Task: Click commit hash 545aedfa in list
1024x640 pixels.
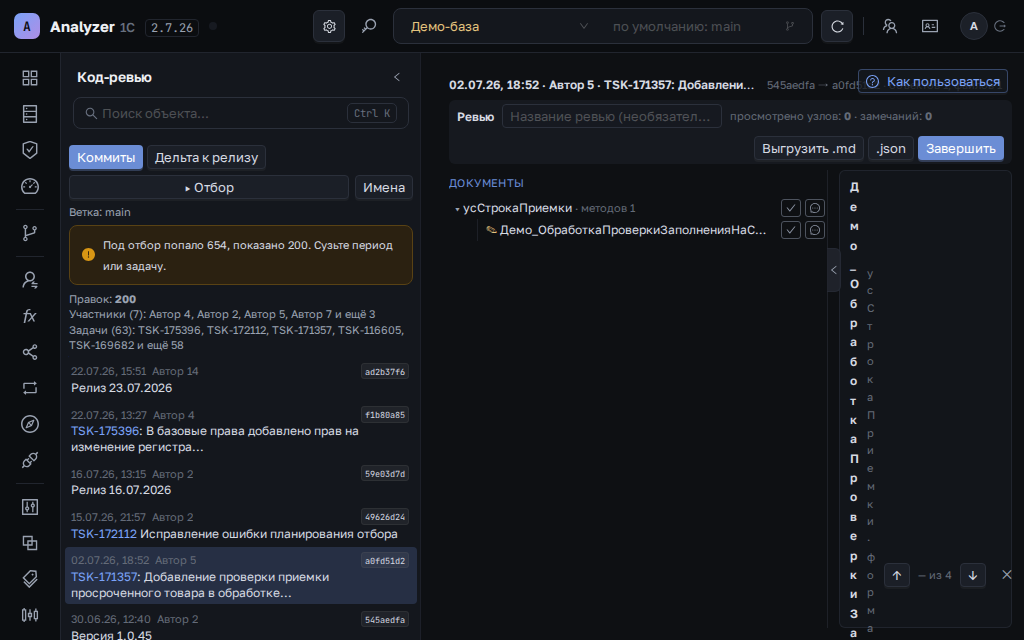Action: click(x=385, y=619)
